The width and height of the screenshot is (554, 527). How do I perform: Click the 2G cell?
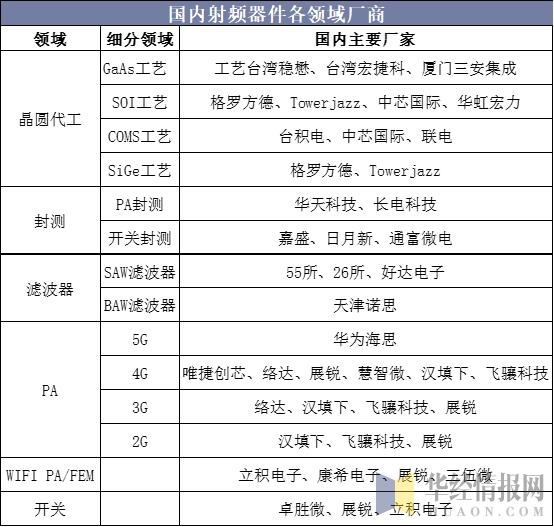click(x=140, y=441)
